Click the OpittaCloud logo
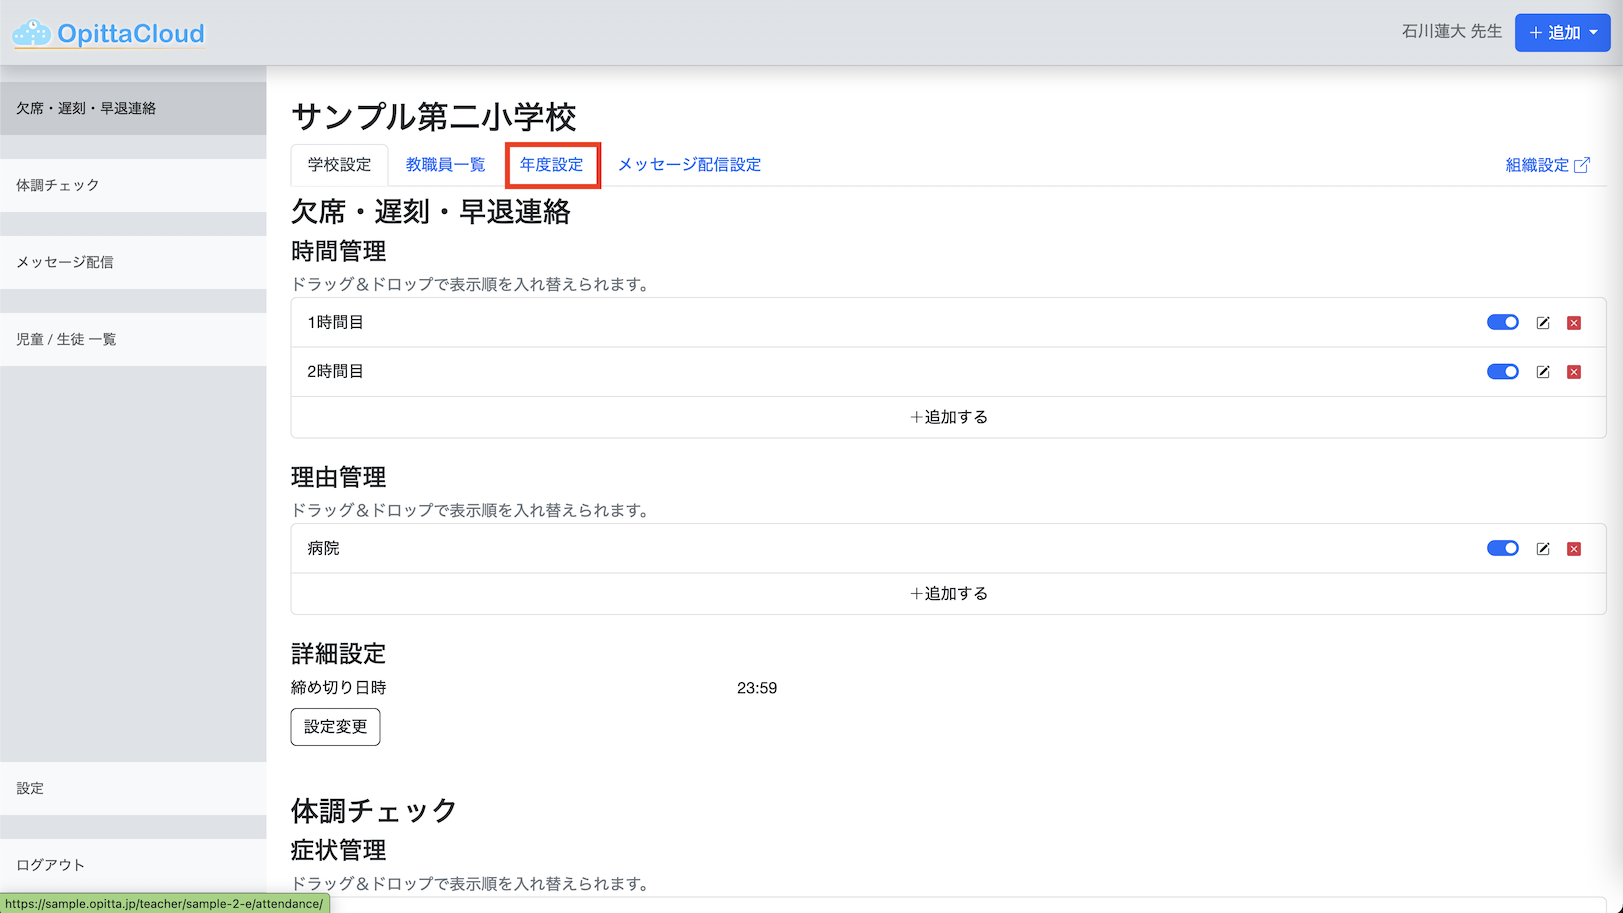The image size is (1623, 913). (x=108, y=33)
